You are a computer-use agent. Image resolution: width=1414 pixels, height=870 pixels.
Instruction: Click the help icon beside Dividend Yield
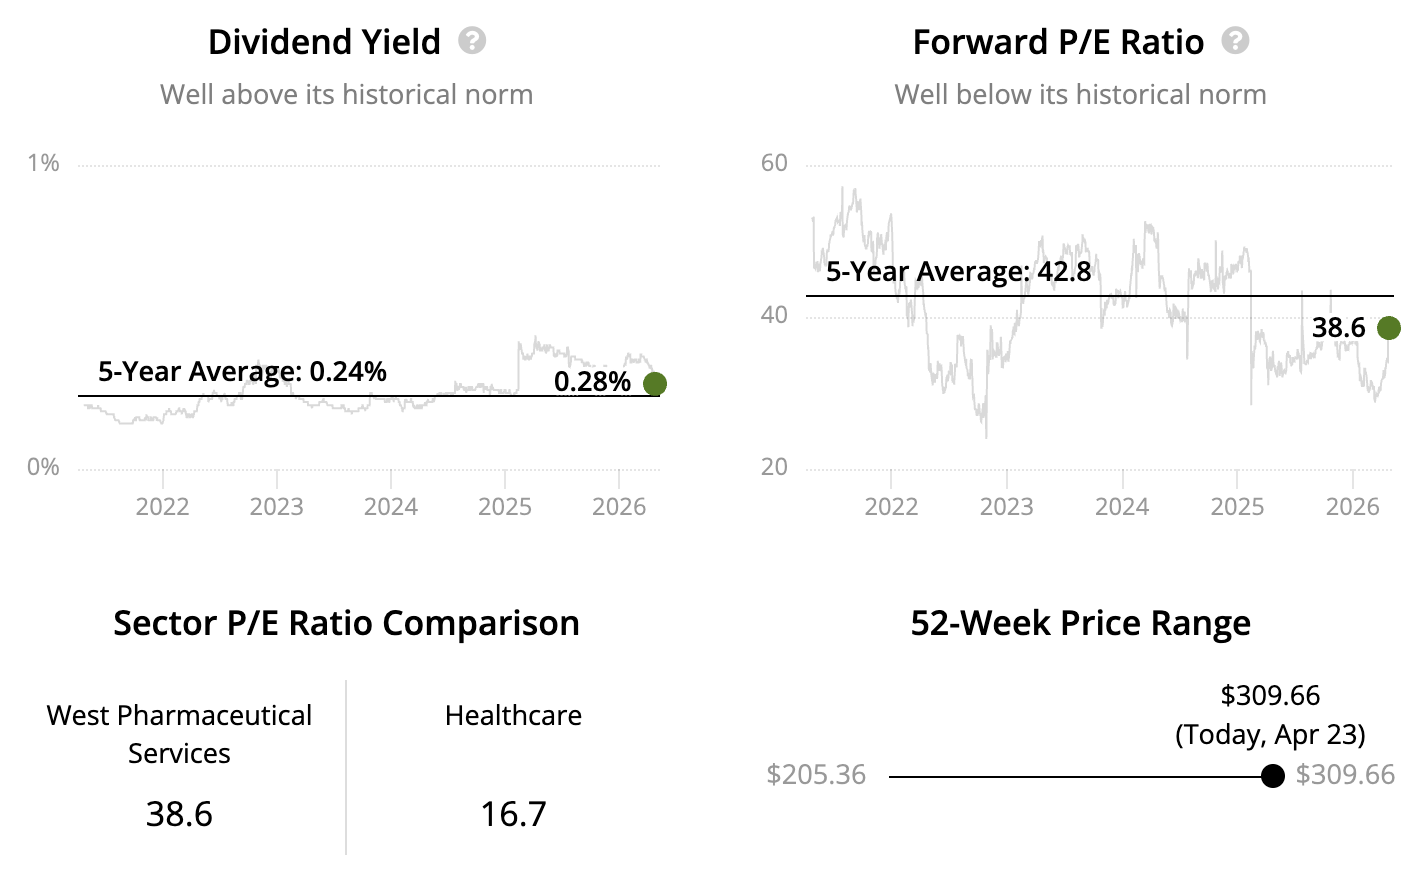472,41
